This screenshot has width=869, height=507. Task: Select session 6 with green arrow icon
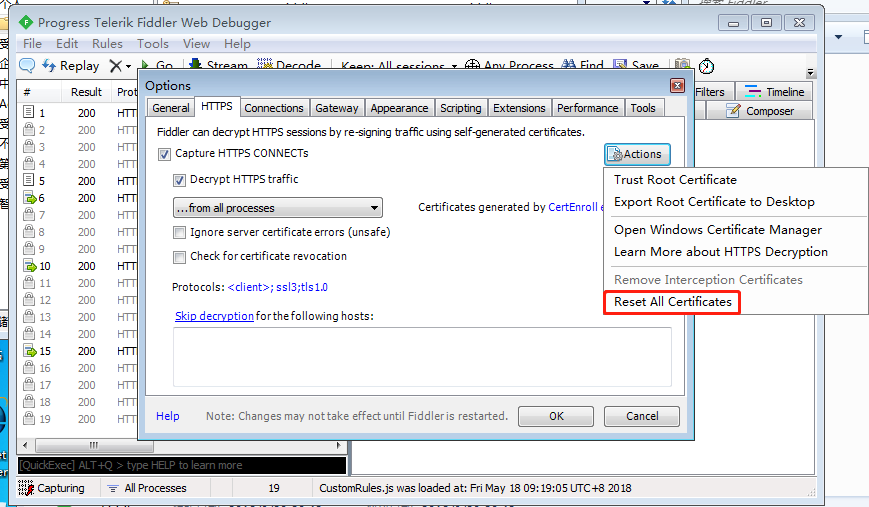[29, 197]
